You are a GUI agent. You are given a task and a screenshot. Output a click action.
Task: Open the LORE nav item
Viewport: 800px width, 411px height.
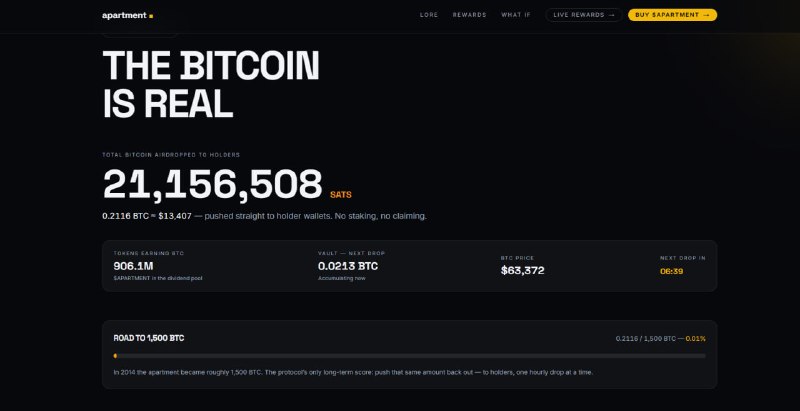[x=429, y=15]
